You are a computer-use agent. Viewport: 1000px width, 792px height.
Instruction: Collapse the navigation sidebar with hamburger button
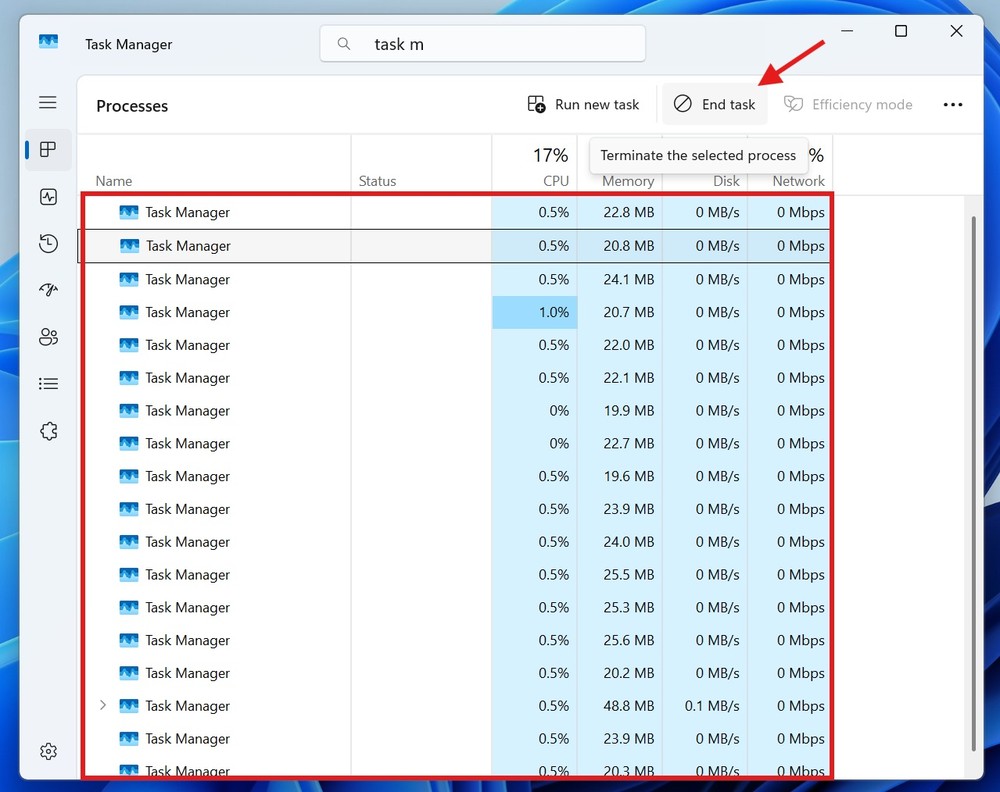tap(48, 102)
